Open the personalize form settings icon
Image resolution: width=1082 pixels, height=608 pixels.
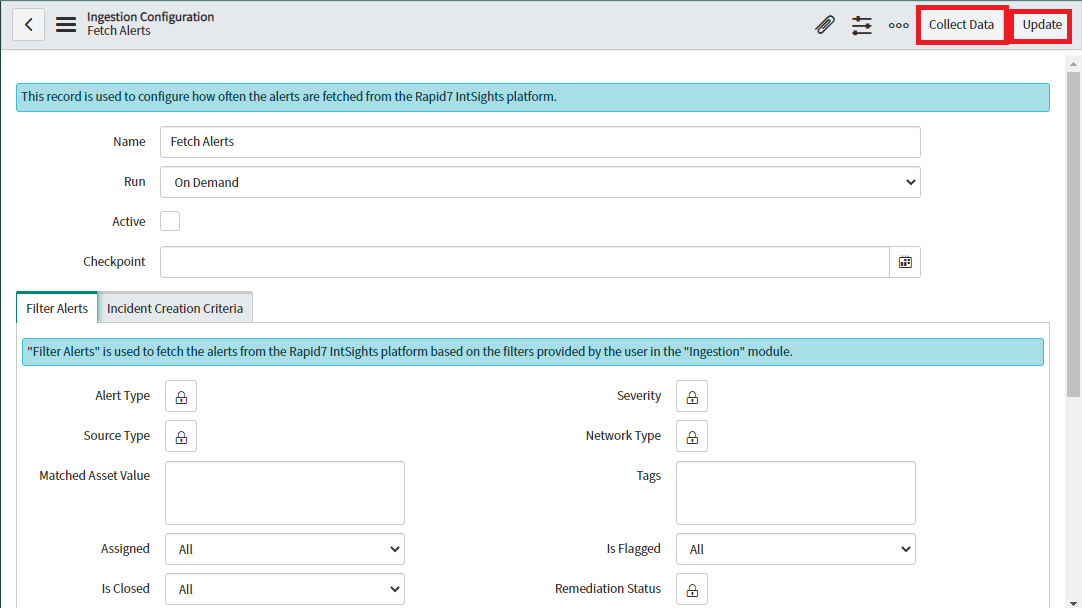click(862, 25)
